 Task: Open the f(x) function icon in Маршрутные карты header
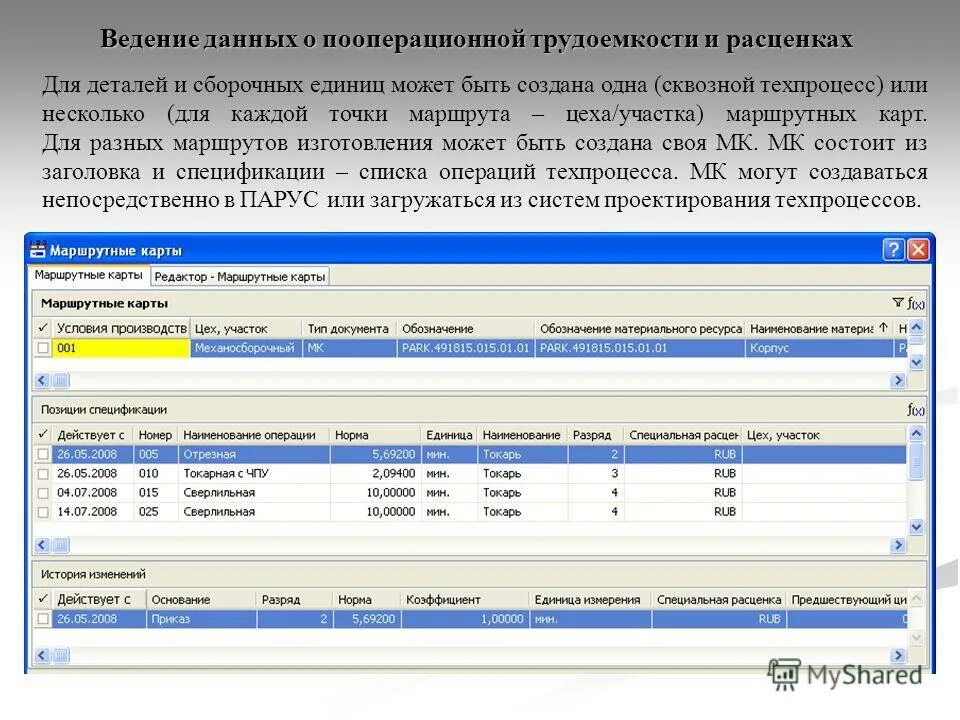point(918,303)
